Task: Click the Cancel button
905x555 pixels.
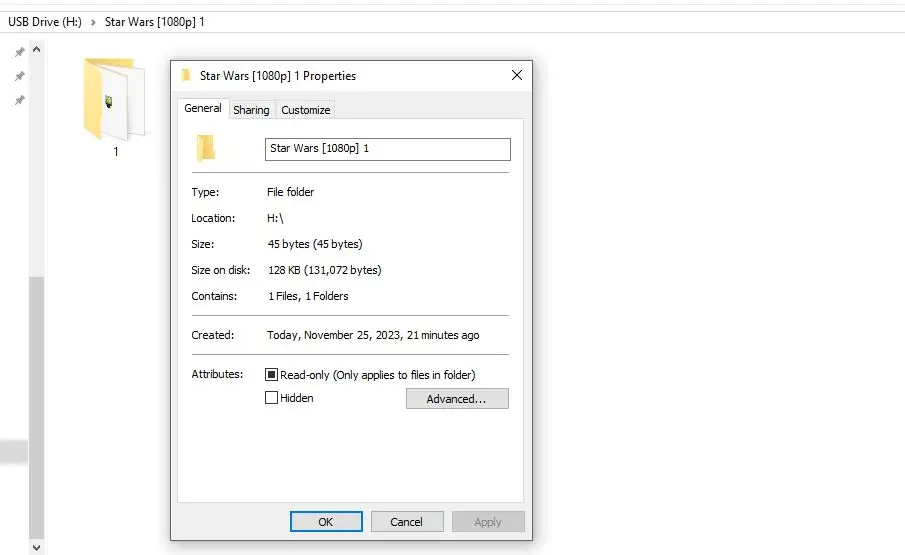Action: click(x=407, y=522)
